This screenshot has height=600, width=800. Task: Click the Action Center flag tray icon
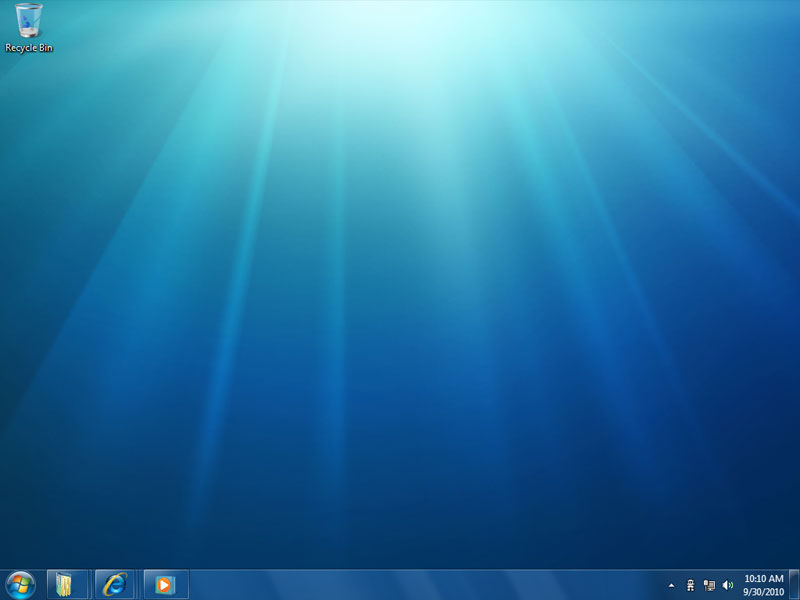pyautogui.click(x=691, y=583)
